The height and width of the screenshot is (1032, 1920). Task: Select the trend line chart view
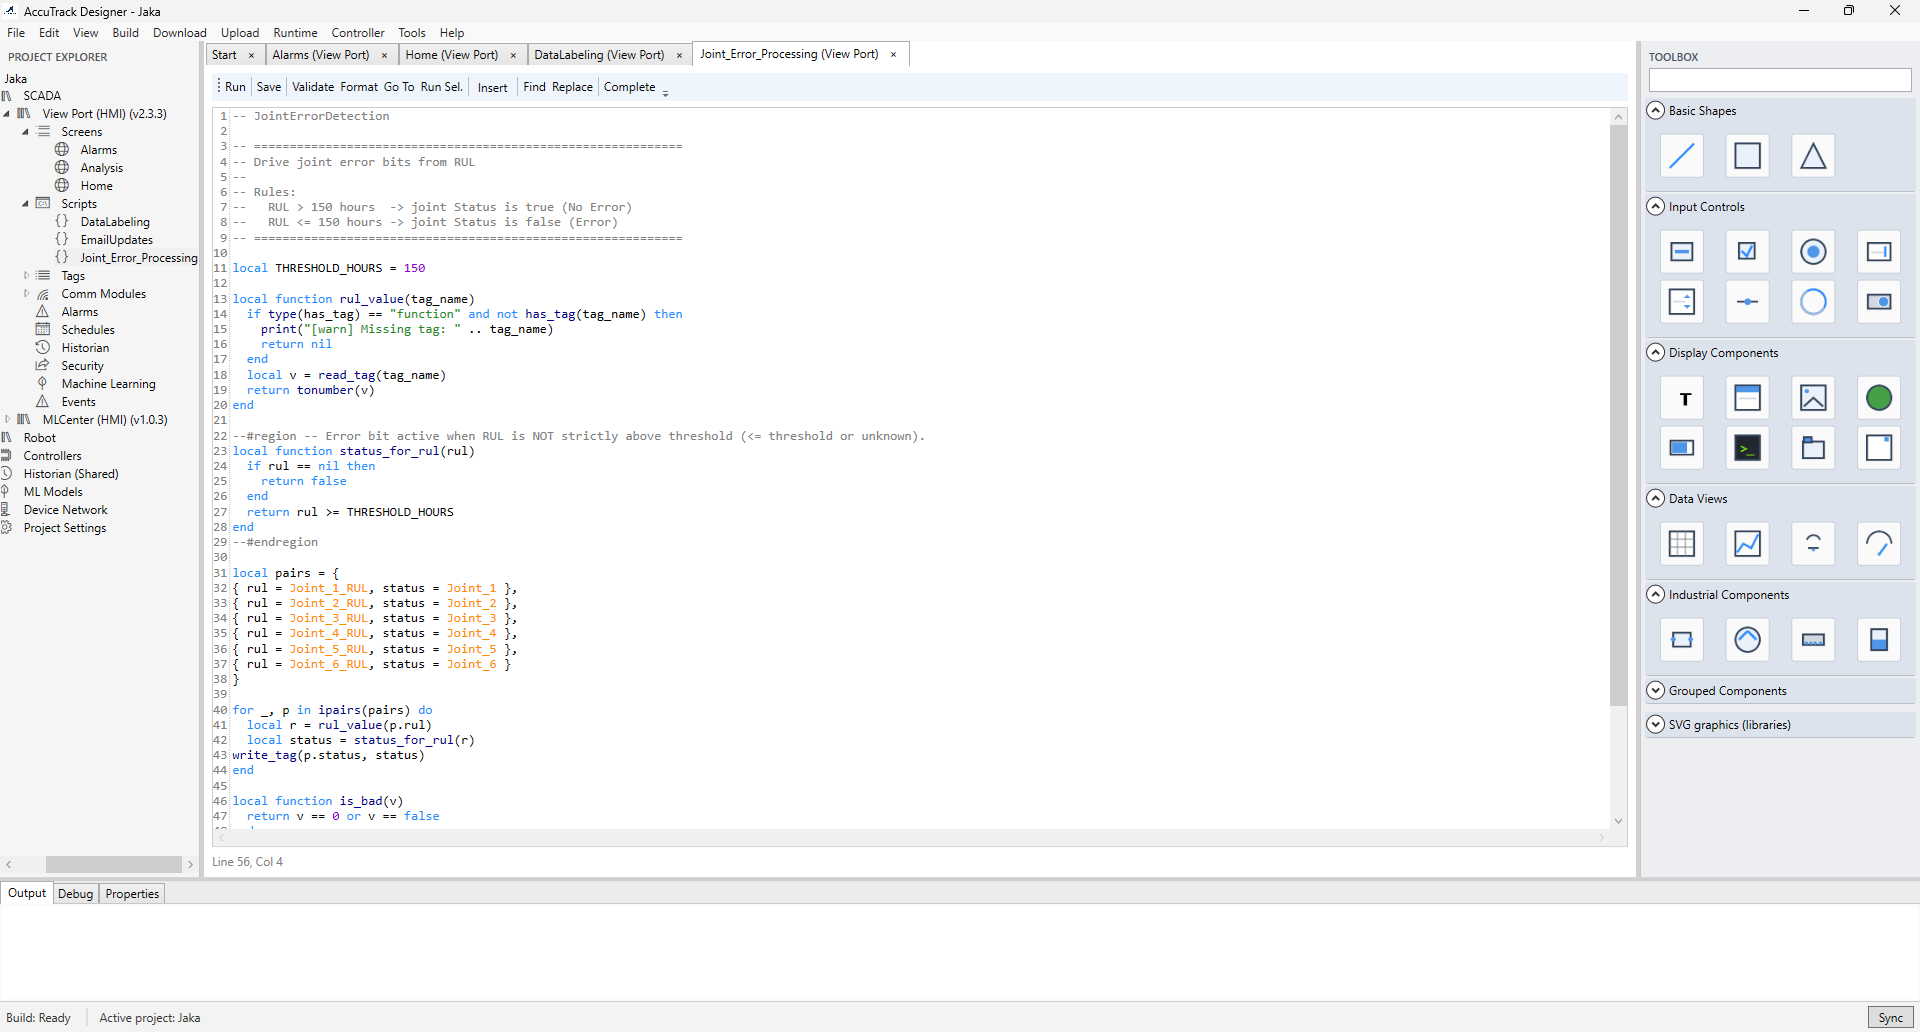click(x=1748, y=544)
